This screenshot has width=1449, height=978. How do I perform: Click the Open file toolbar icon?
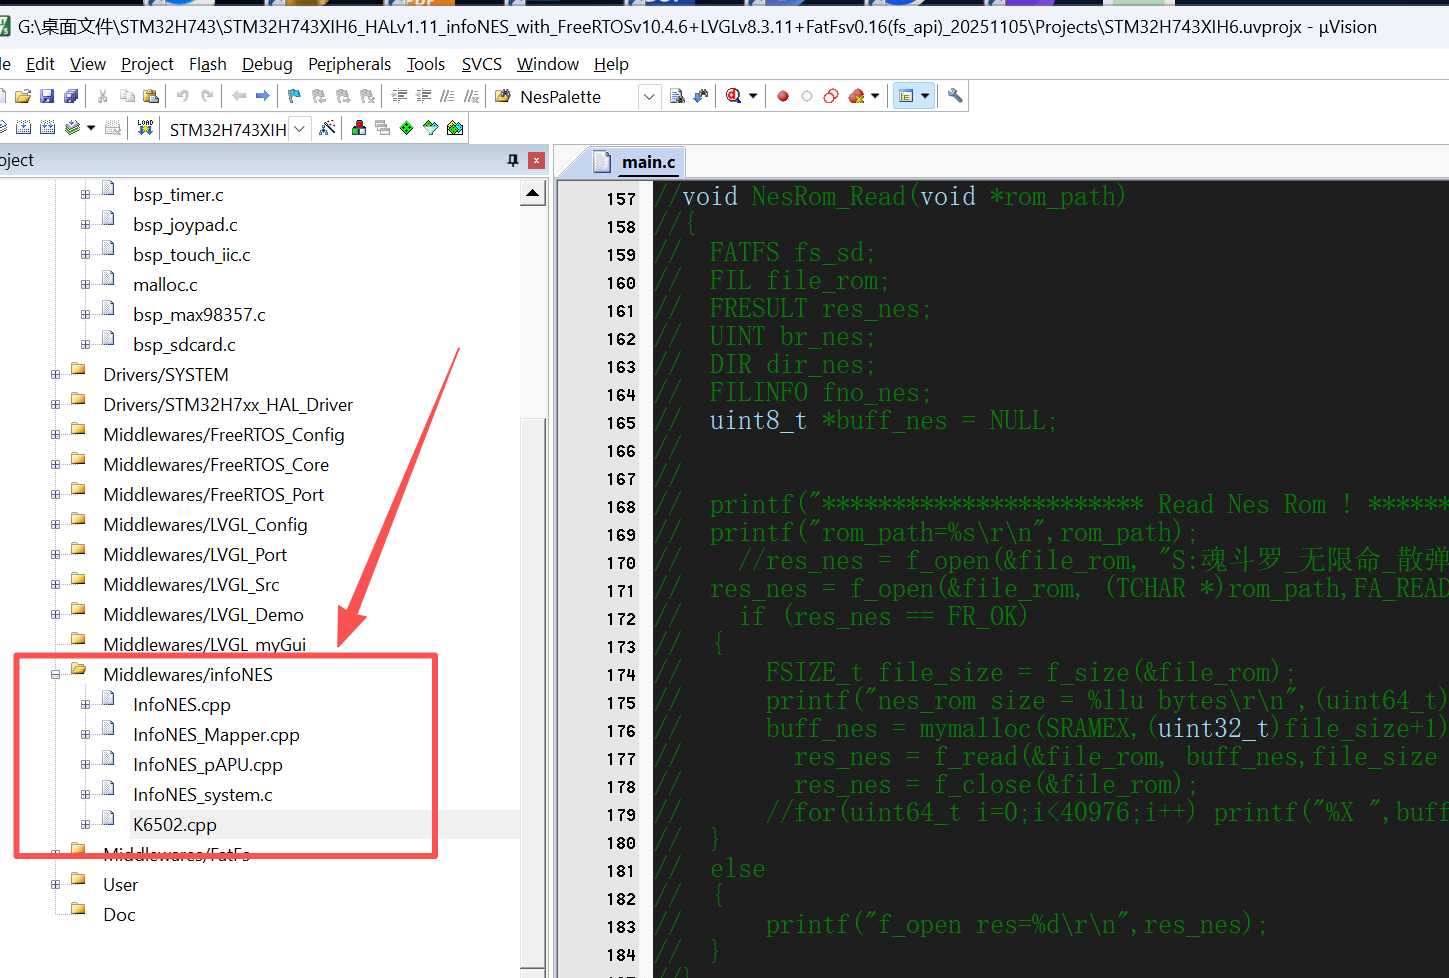22,96
